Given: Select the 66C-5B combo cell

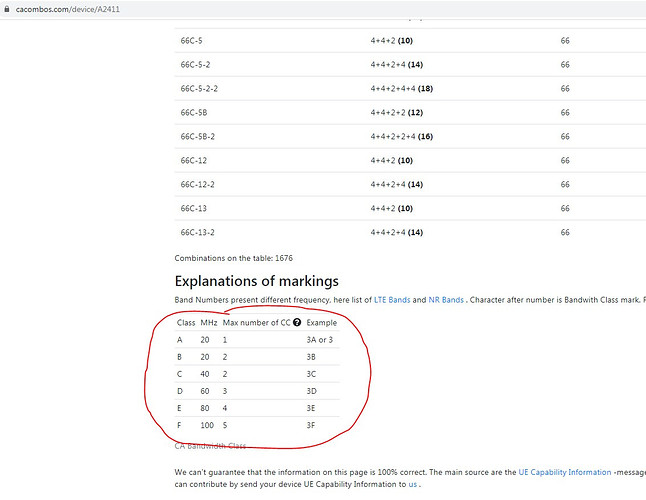Looking at the screenshot, I should pos(194,112).
